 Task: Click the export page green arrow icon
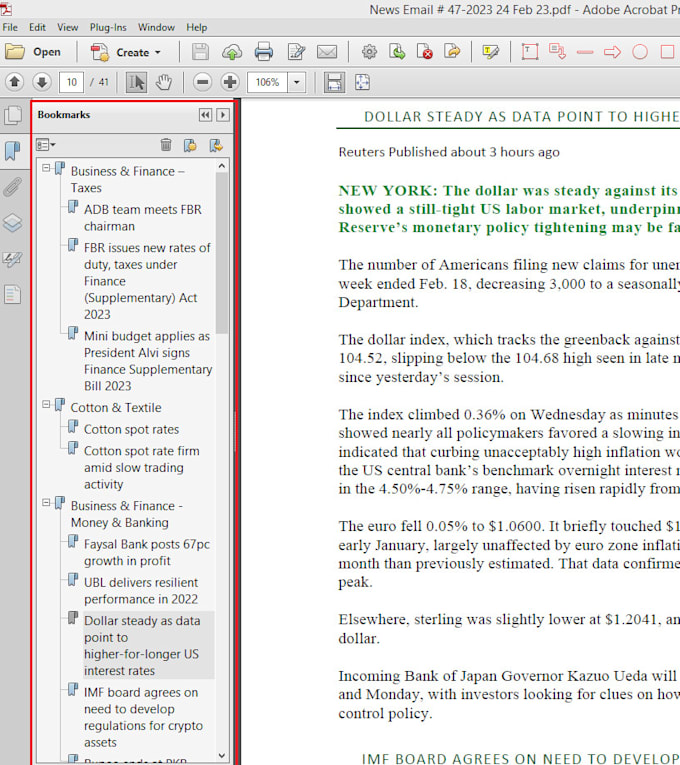(x=397, y=52)
